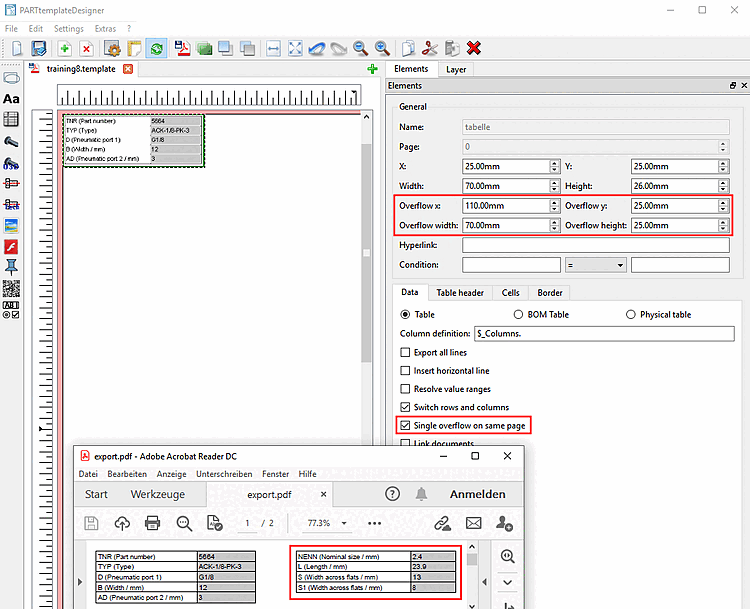Enable the Export all lines checkbox
This screenshot has height=609, width=750.
point(405,352)
